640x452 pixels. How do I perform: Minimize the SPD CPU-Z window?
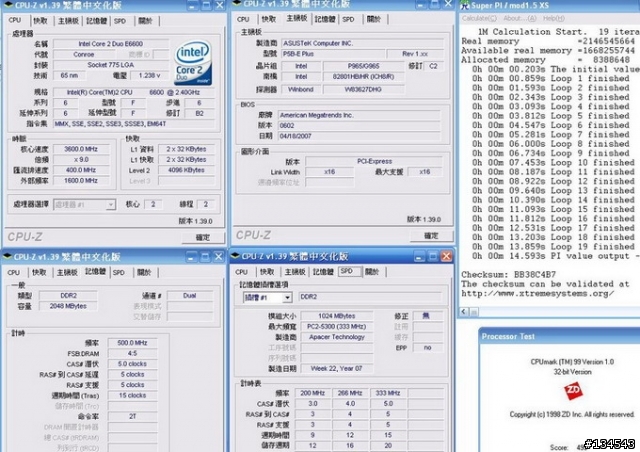[x=419, y=256]
